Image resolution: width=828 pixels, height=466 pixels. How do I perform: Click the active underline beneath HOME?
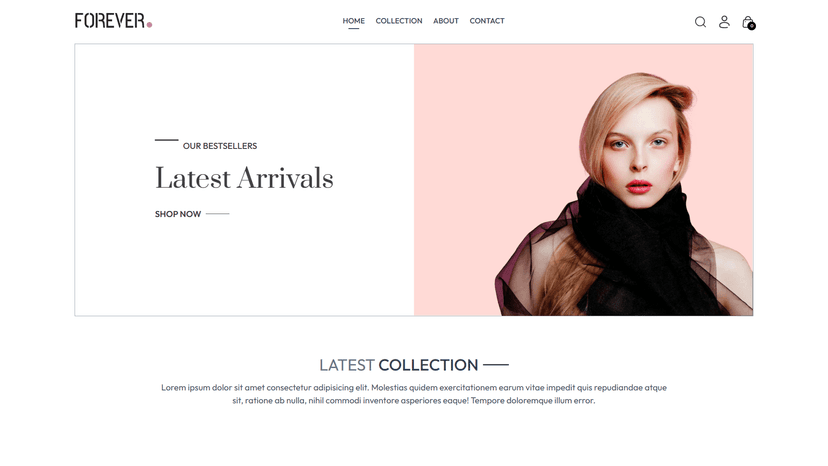[353, 29]
